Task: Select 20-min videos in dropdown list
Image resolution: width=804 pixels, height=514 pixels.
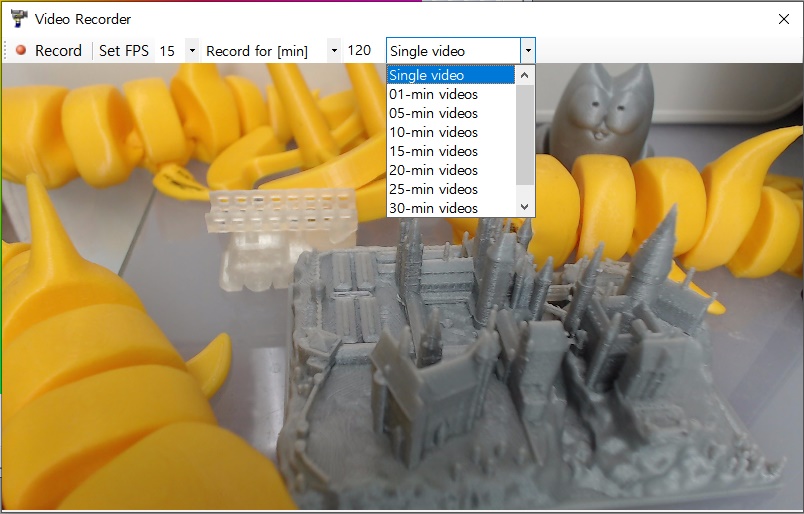Action: 450,170
